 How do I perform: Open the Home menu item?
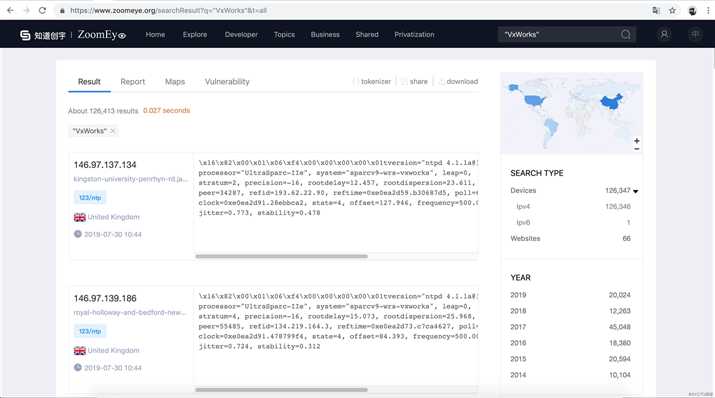(x=155, y=35)
